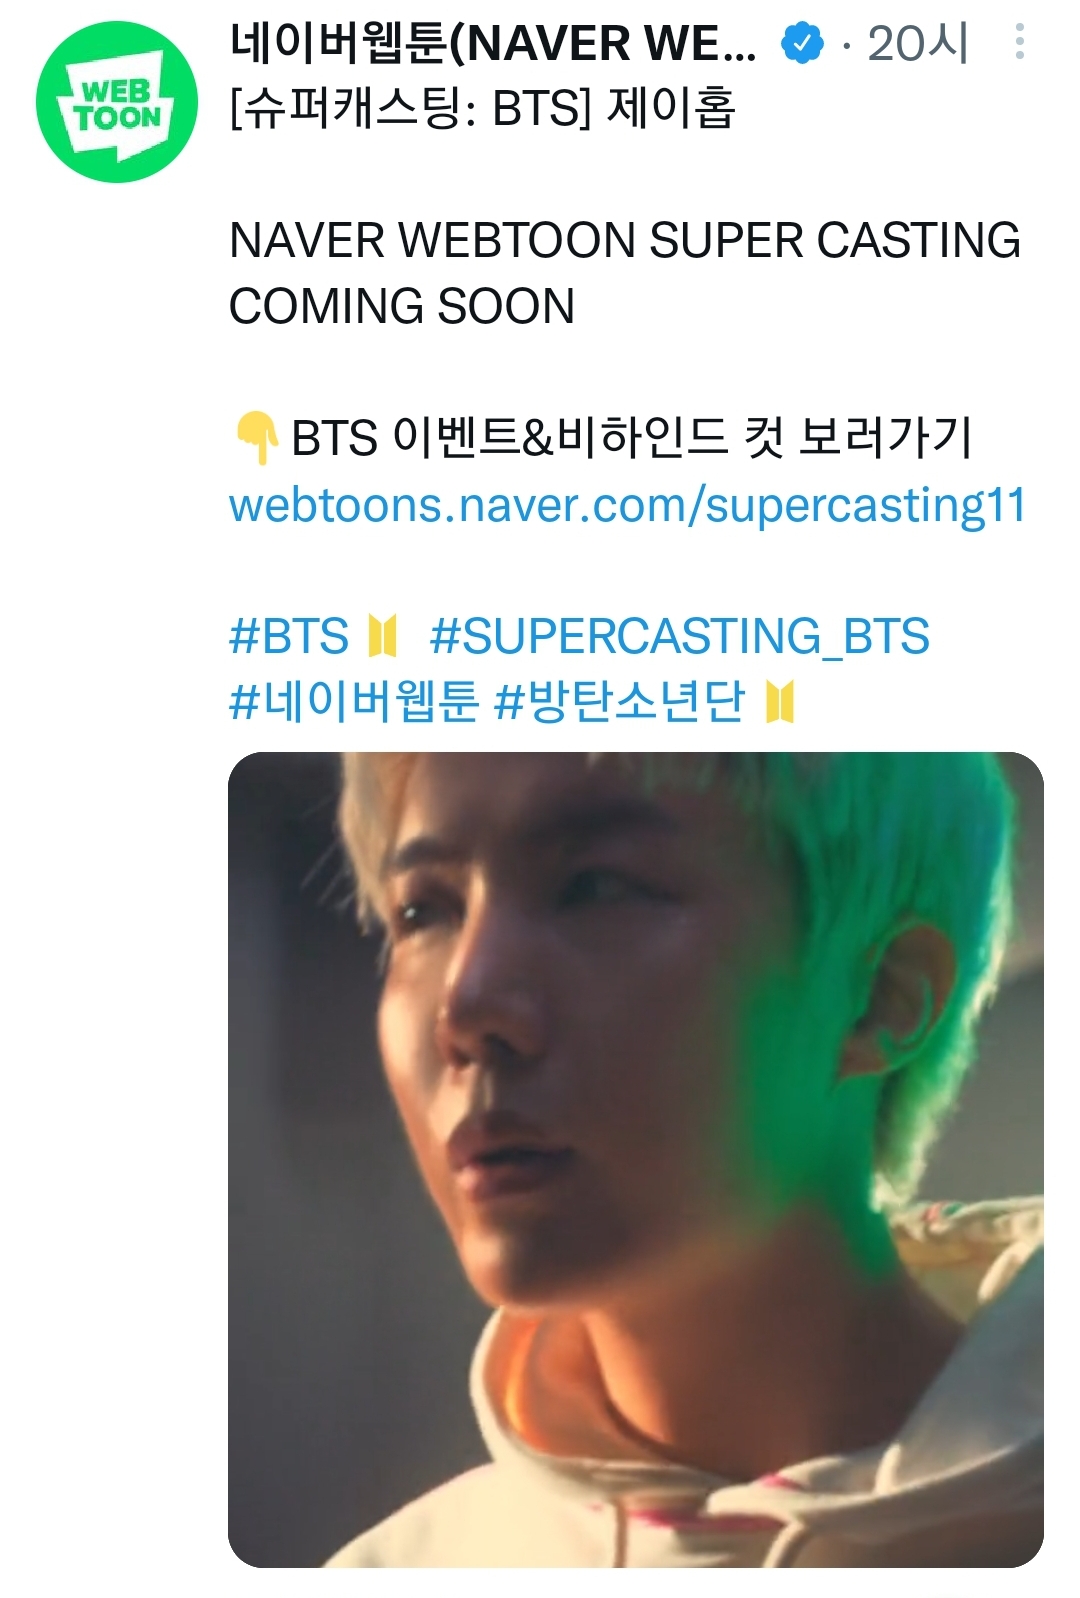Open the WEBTOON profile avatar
1080x1598 pixels.
coord(118,104)
